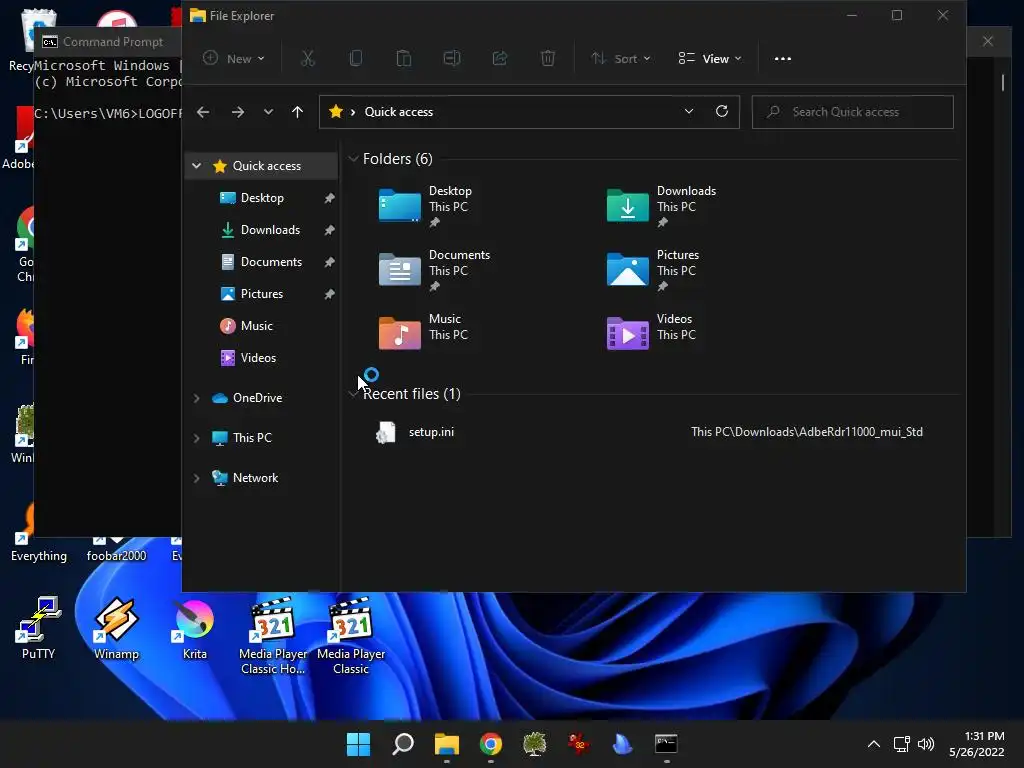The width and height of the screenshot is (1024, 768).
Task: Open the View options dropdown
Action: point(710,59)
